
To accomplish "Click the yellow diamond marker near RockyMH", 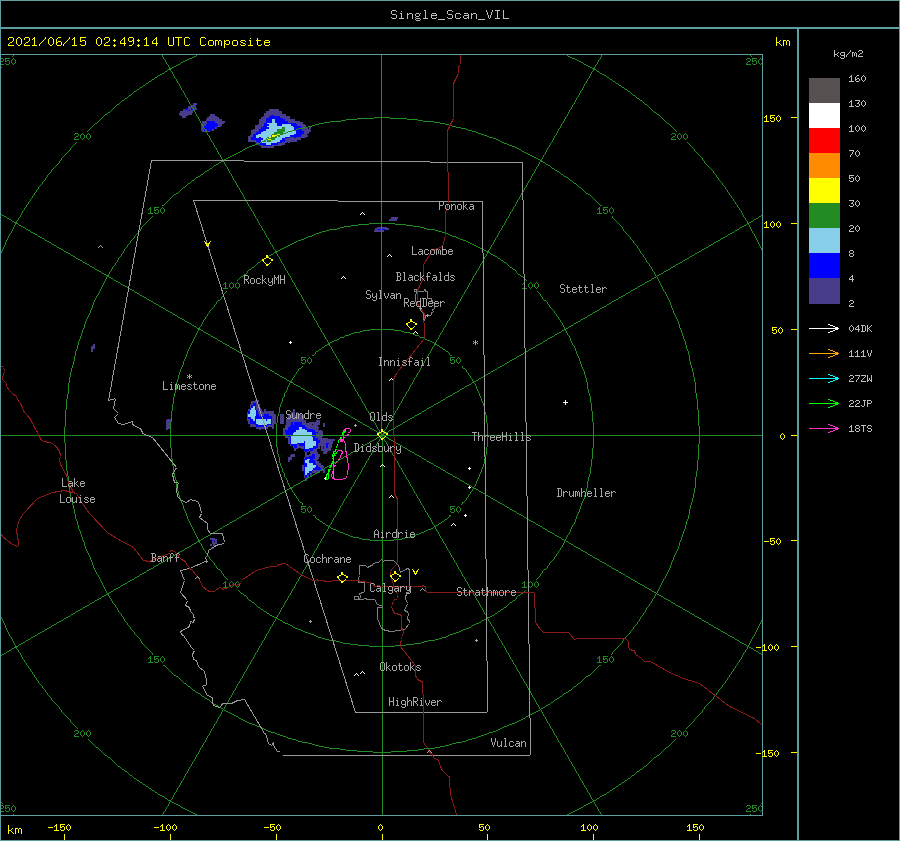I will (267, 261).
